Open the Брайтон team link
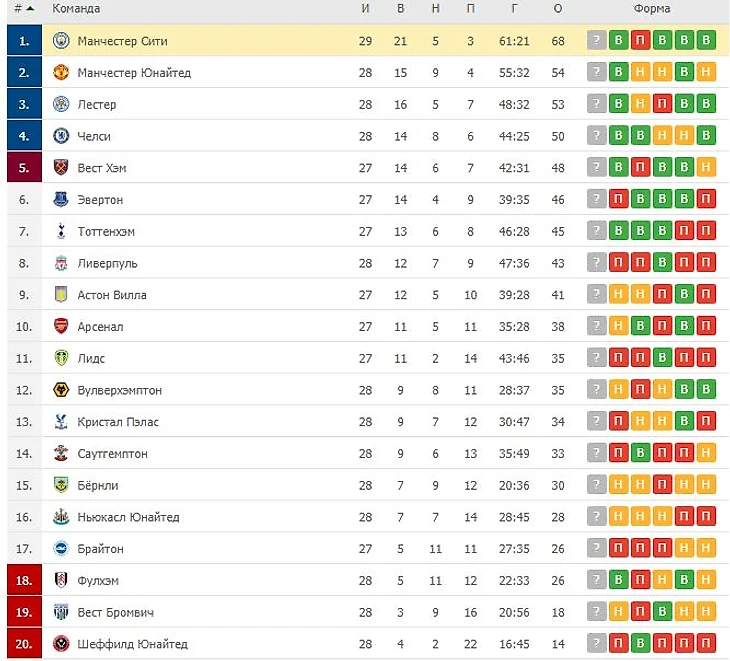 tap(101, 549)
